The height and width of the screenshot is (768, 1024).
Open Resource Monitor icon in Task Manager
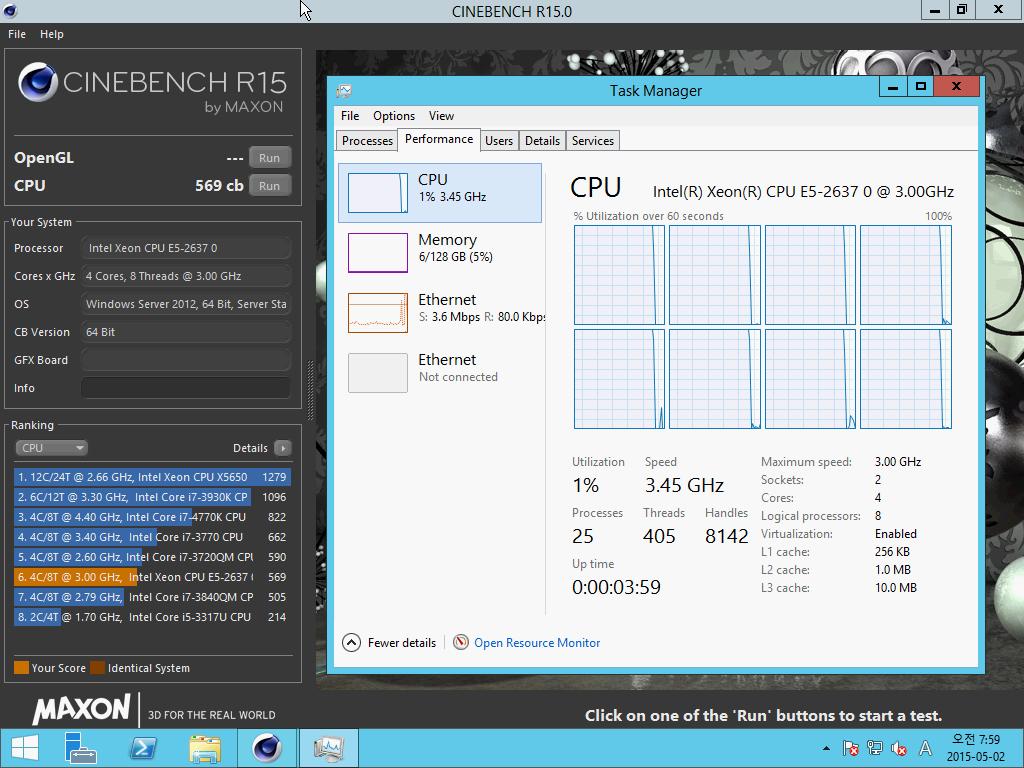pyautogui.click(x=461, y=643)
